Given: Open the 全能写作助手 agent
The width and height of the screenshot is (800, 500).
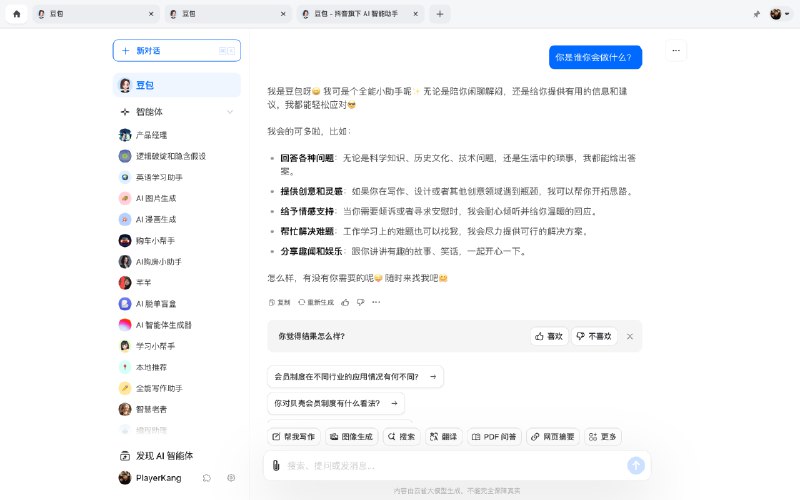Looking at the screenshot, I should 177,388.
